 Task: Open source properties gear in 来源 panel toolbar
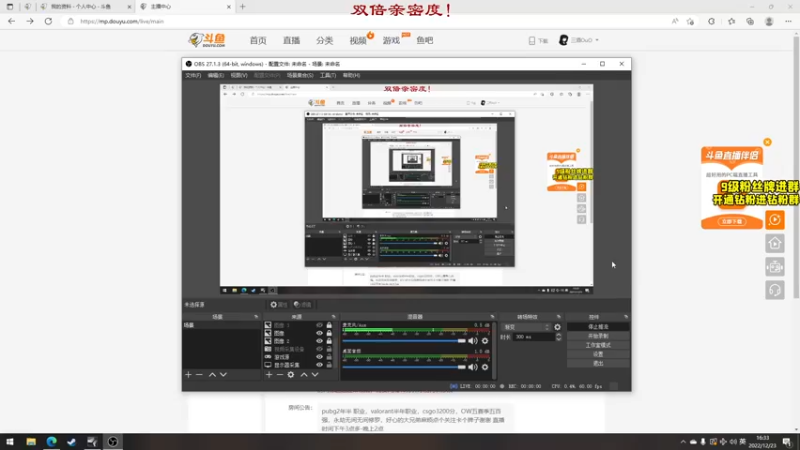[x=291, y=374]
